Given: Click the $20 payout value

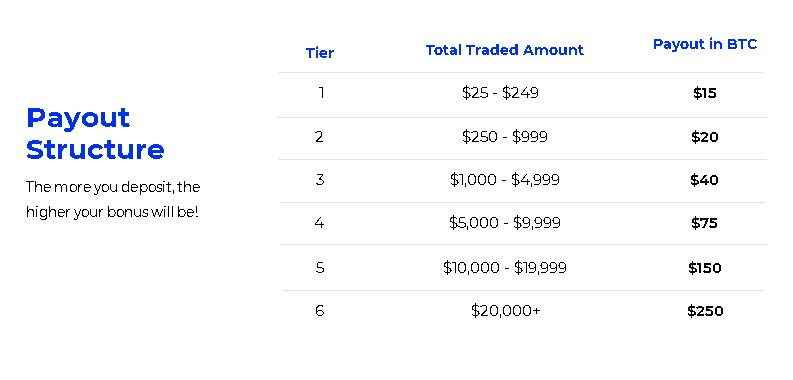Looking at the screenshot, I should click(704, 137).
